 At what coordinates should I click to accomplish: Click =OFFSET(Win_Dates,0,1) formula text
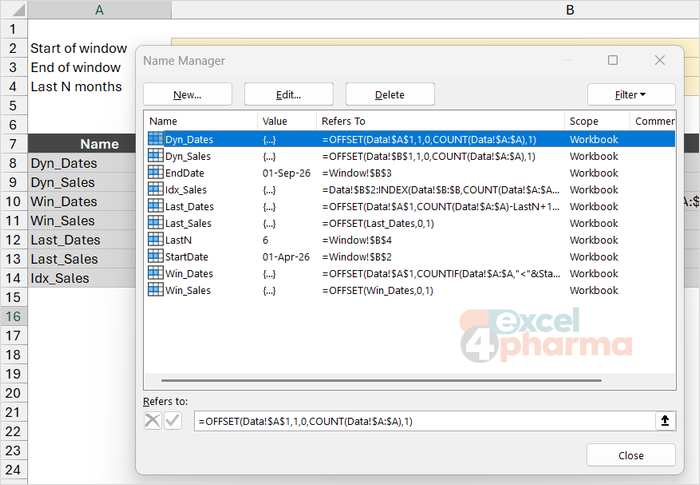pos(377,290)
